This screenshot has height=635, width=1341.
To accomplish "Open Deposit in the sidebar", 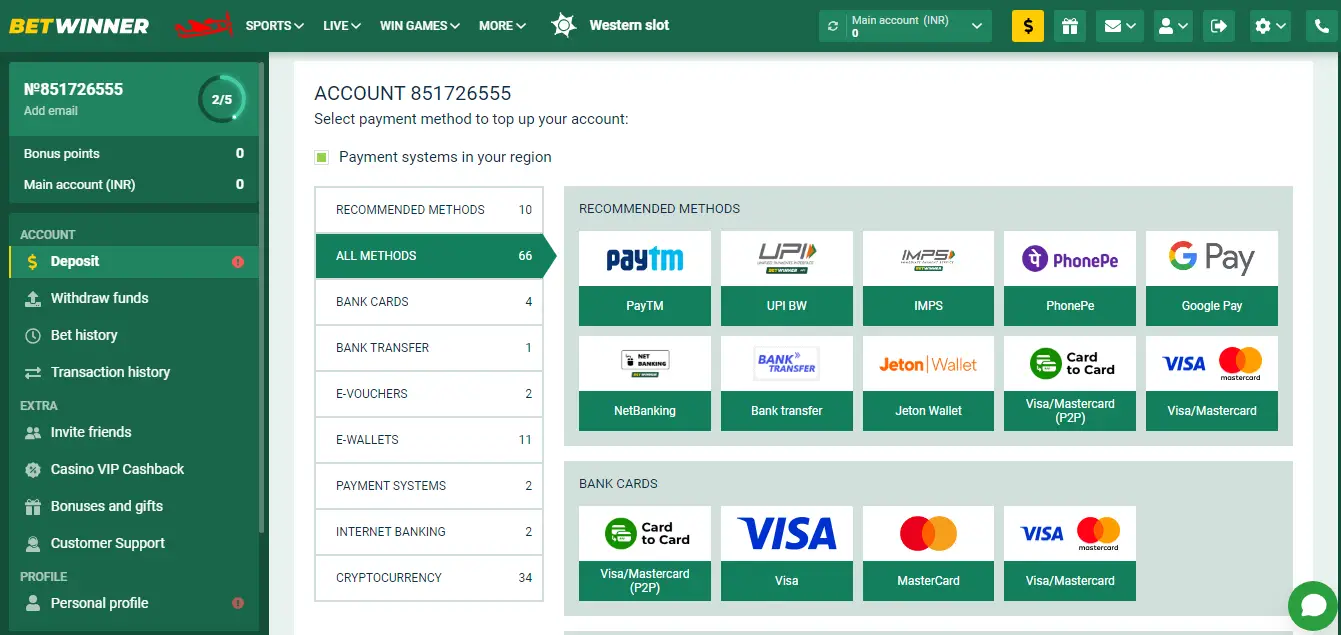I will (133, 261).
